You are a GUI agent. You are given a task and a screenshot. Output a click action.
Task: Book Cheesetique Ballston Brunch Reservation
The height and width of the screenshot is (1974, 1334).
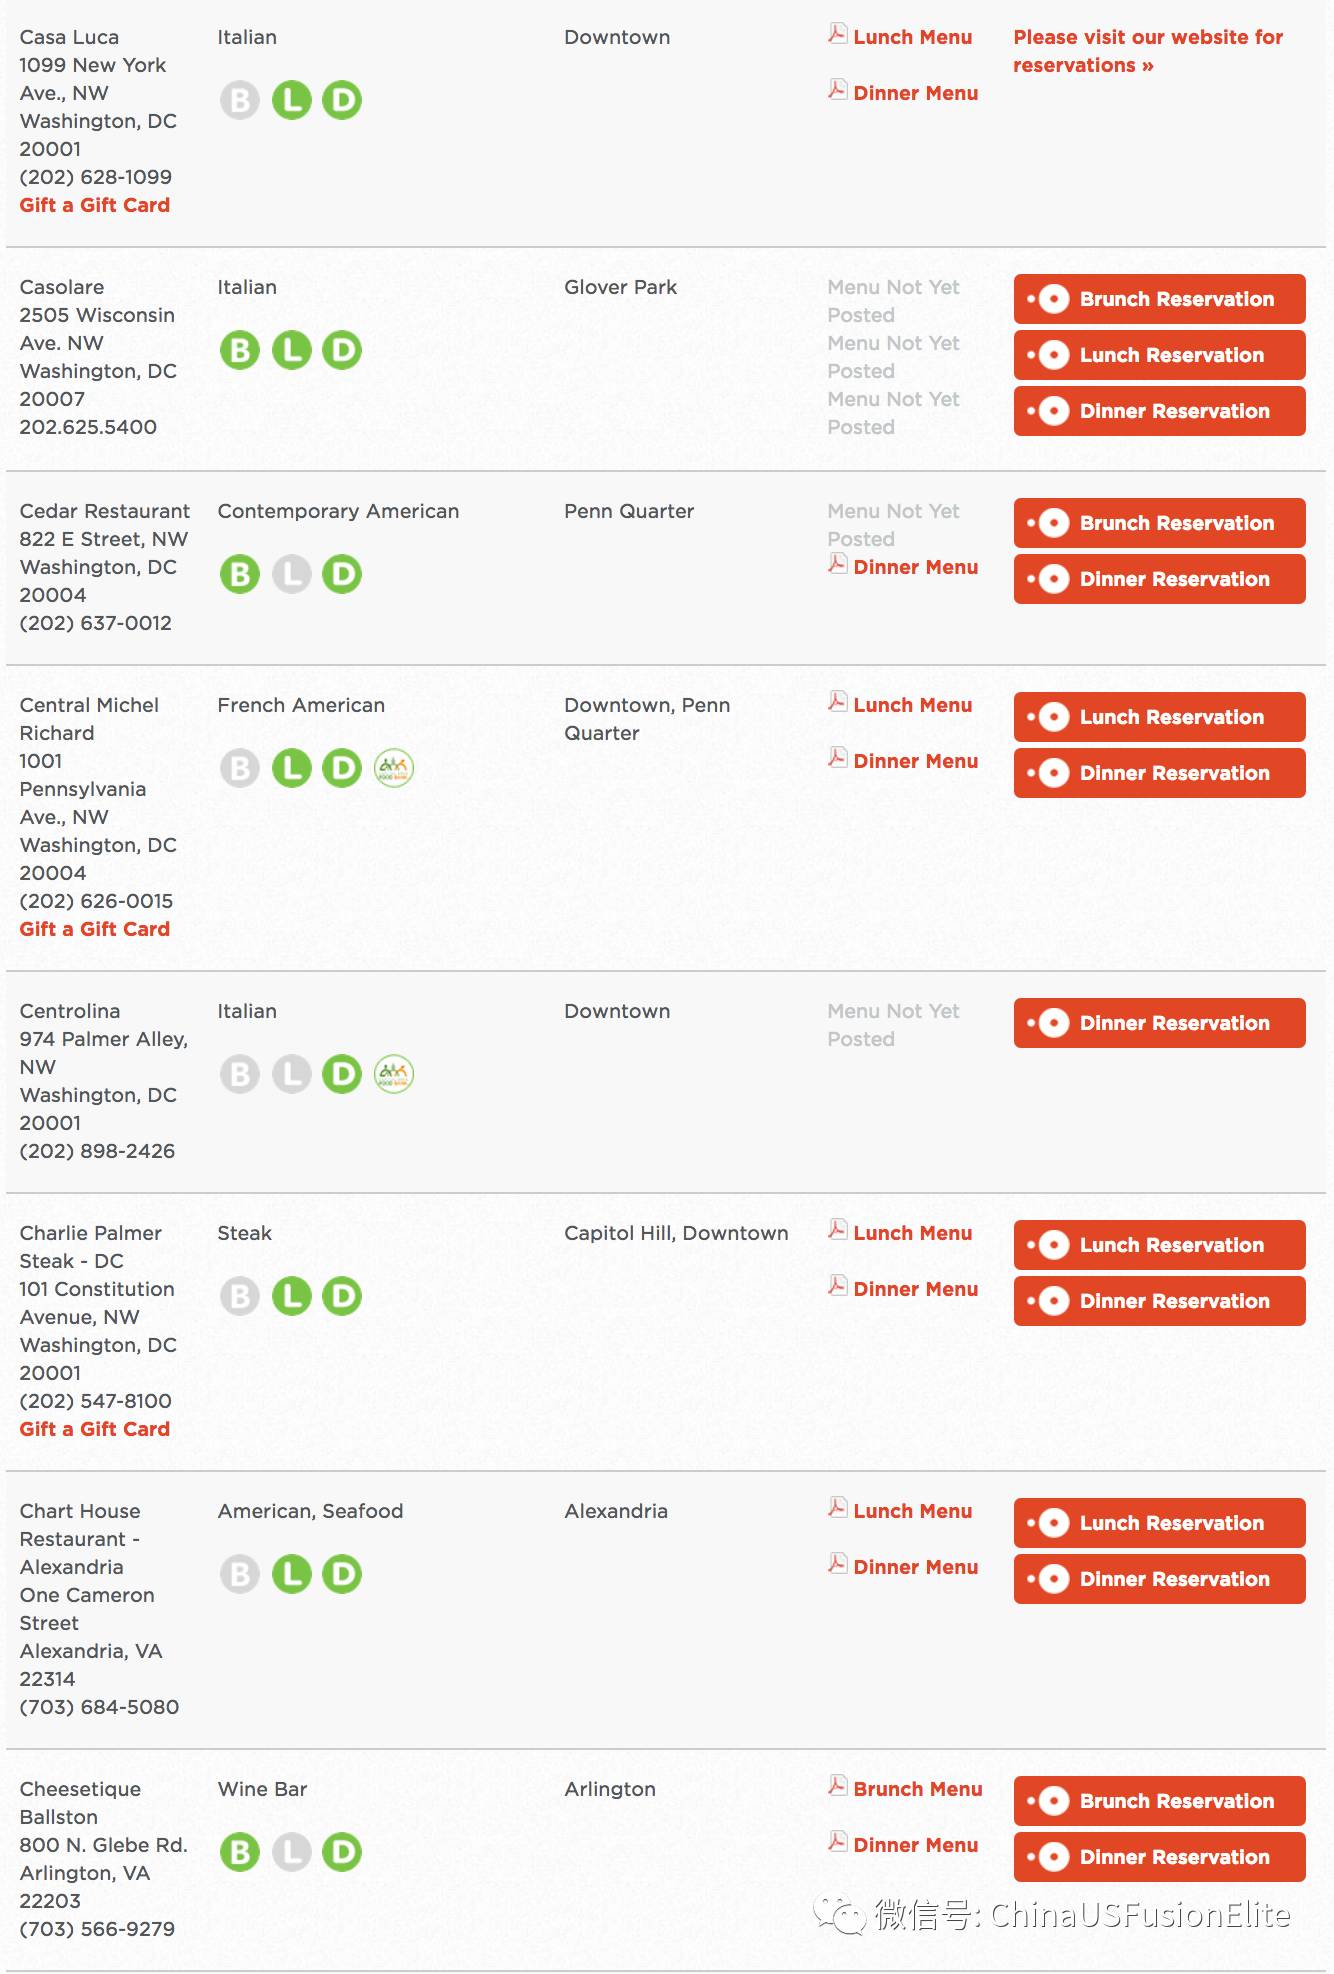click(x=1160, y=1801)
